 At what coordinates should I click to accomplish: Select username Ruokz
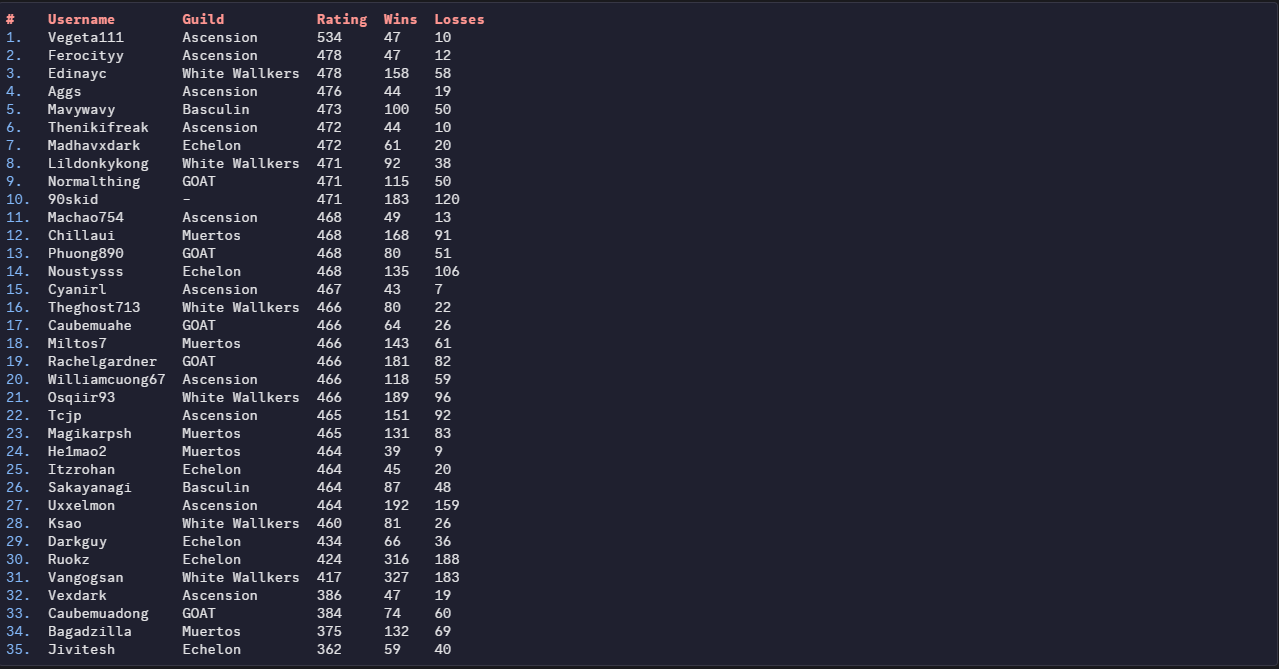(x=69, y=559)
